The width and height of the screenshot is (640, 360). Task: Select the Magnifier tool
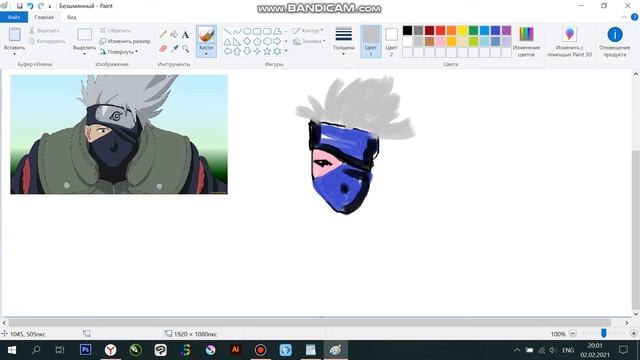coord(186,49)
